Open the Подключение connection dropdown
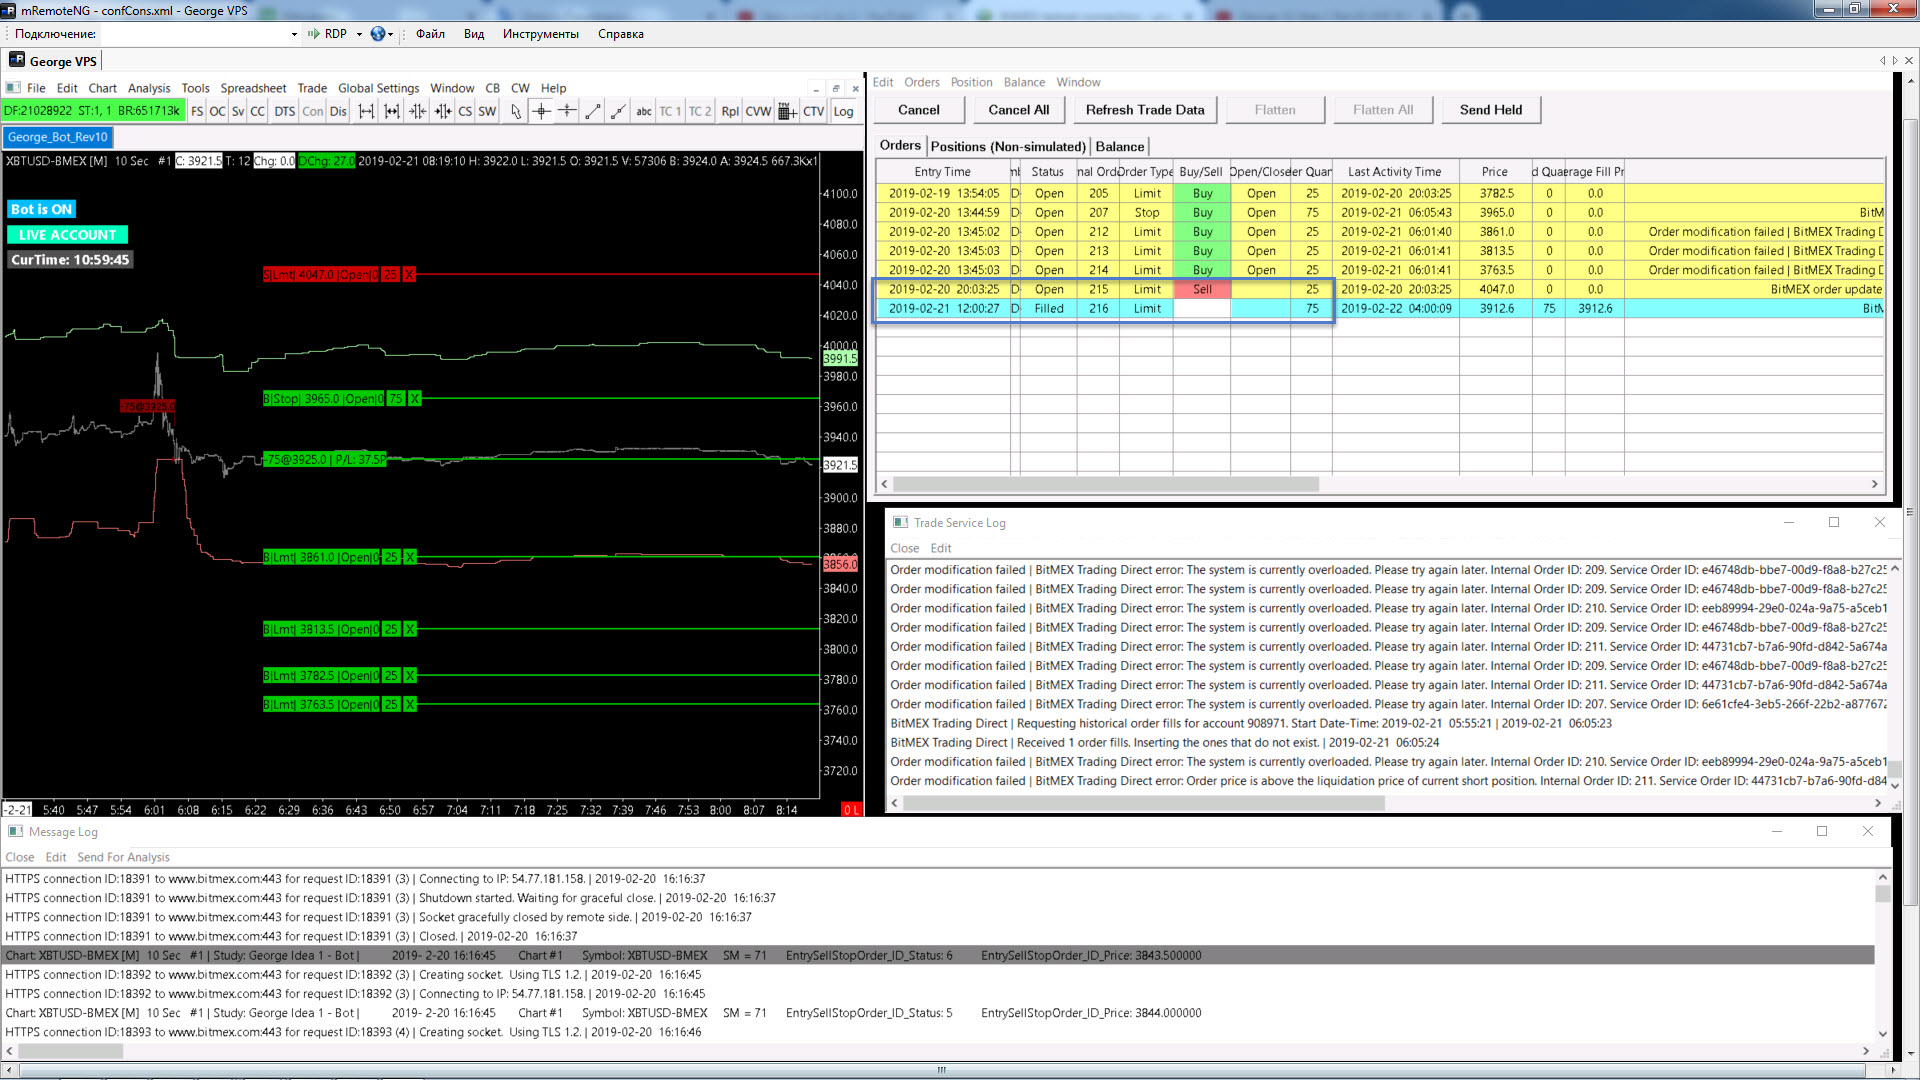The height and width of the screenshot is (1080, 1920). click(x=294, y=34)
